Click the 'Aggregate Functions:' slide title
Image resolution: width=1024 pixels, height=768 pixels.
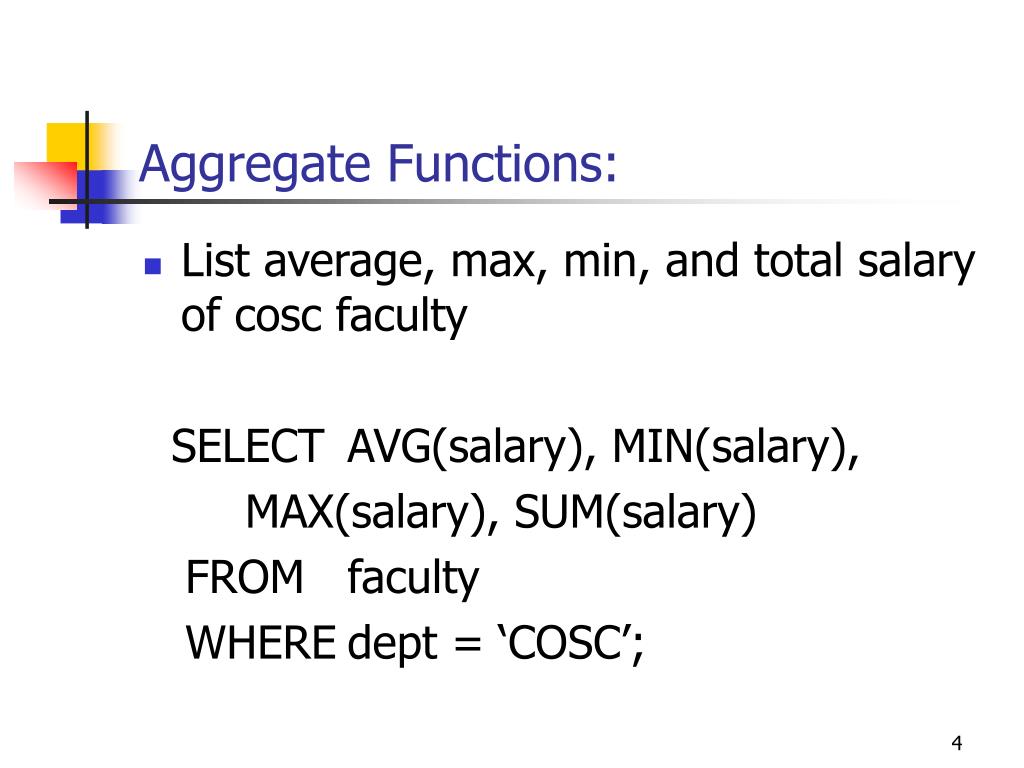coord(377,165)
